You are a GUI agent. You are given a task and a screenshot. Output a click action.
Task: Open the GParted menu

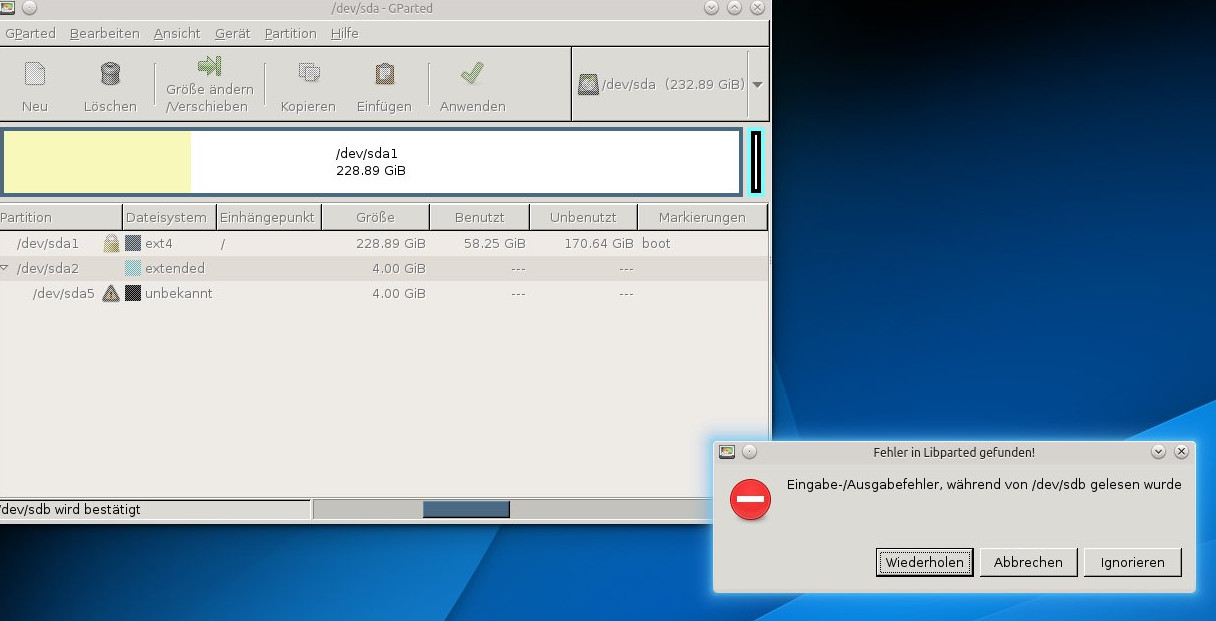(x=31, y=33)
